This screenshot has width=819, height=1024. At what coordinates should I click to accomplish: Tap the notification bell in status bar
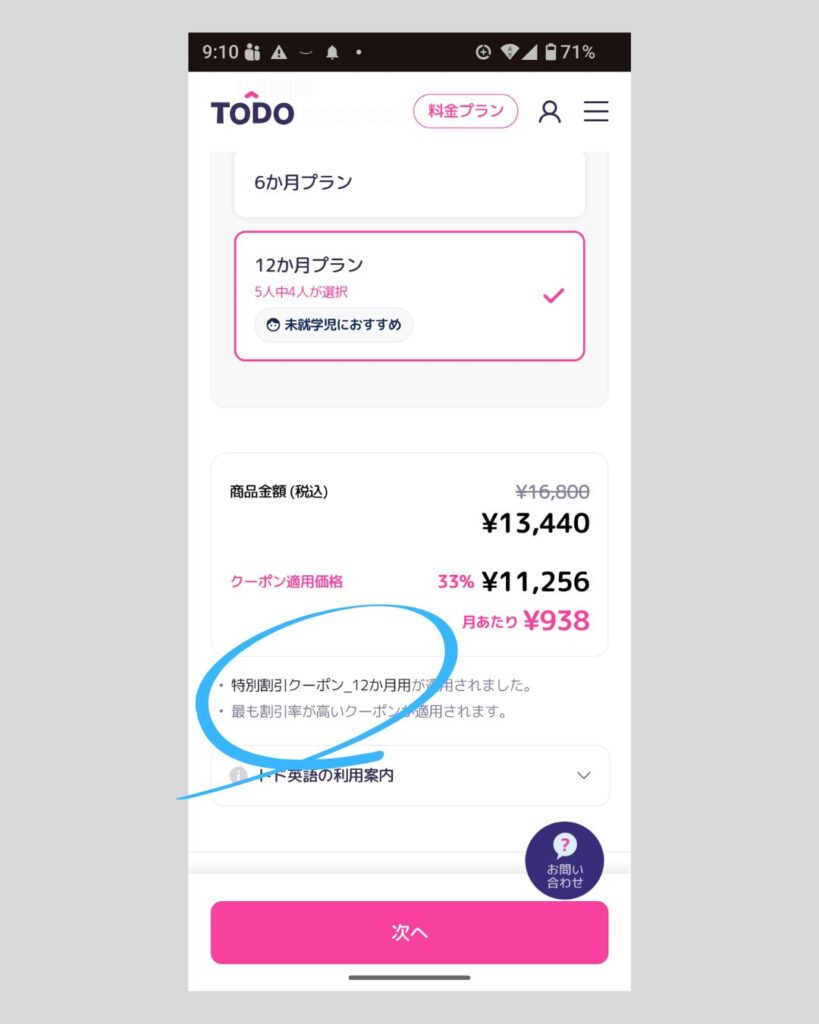(332, 52)
